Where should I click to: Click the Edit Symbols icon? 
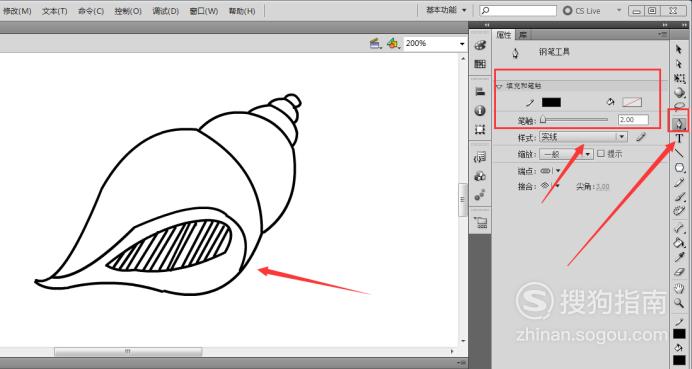pos(393,43)
